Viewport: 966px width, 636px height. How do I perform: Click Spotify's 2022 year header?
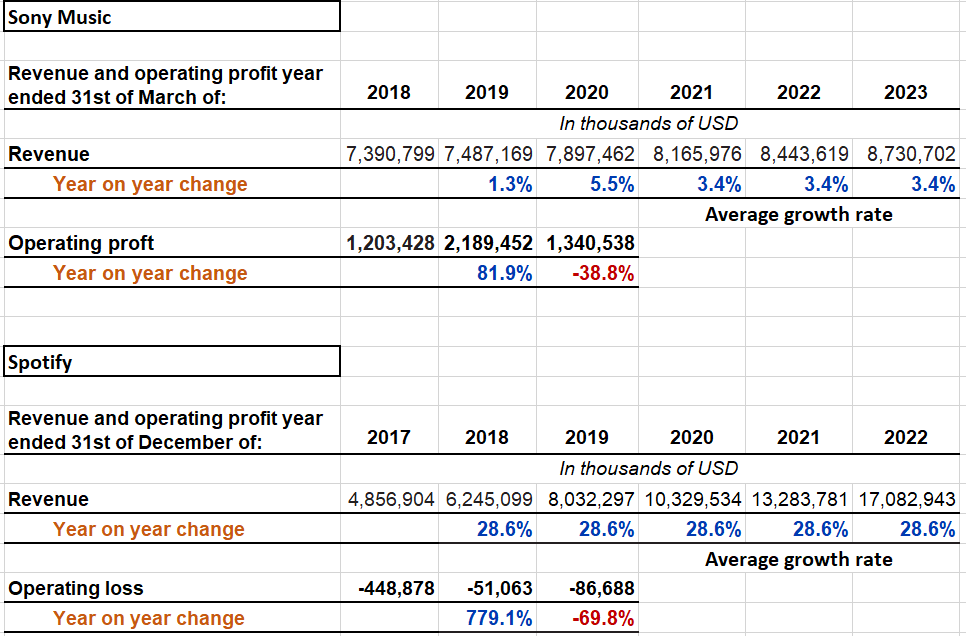pos(906,438)
